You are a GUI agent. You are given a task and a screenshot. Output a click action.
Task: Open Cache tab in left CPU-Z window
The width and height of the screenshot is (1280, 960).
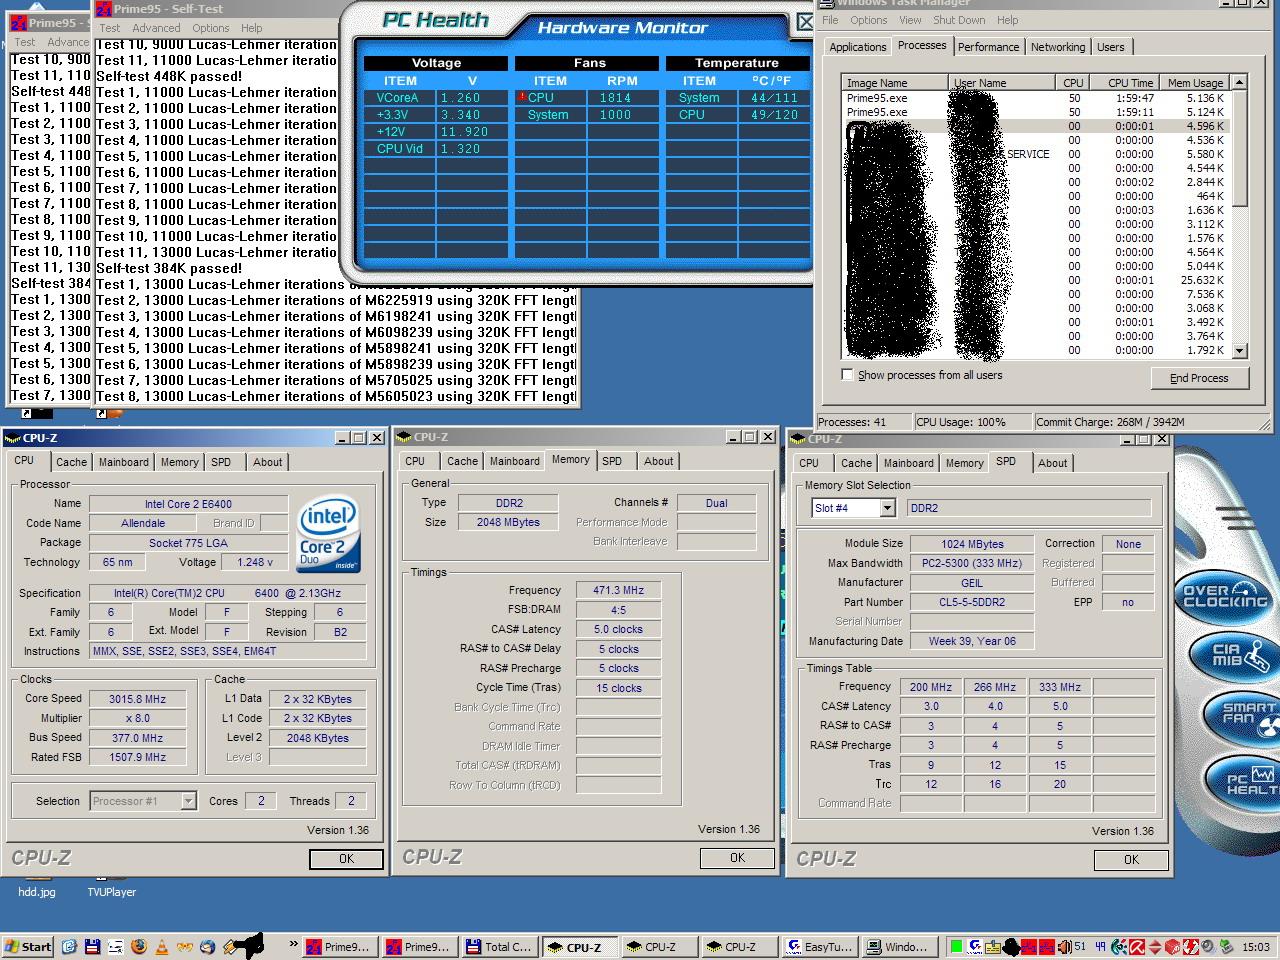coord(71,462)
